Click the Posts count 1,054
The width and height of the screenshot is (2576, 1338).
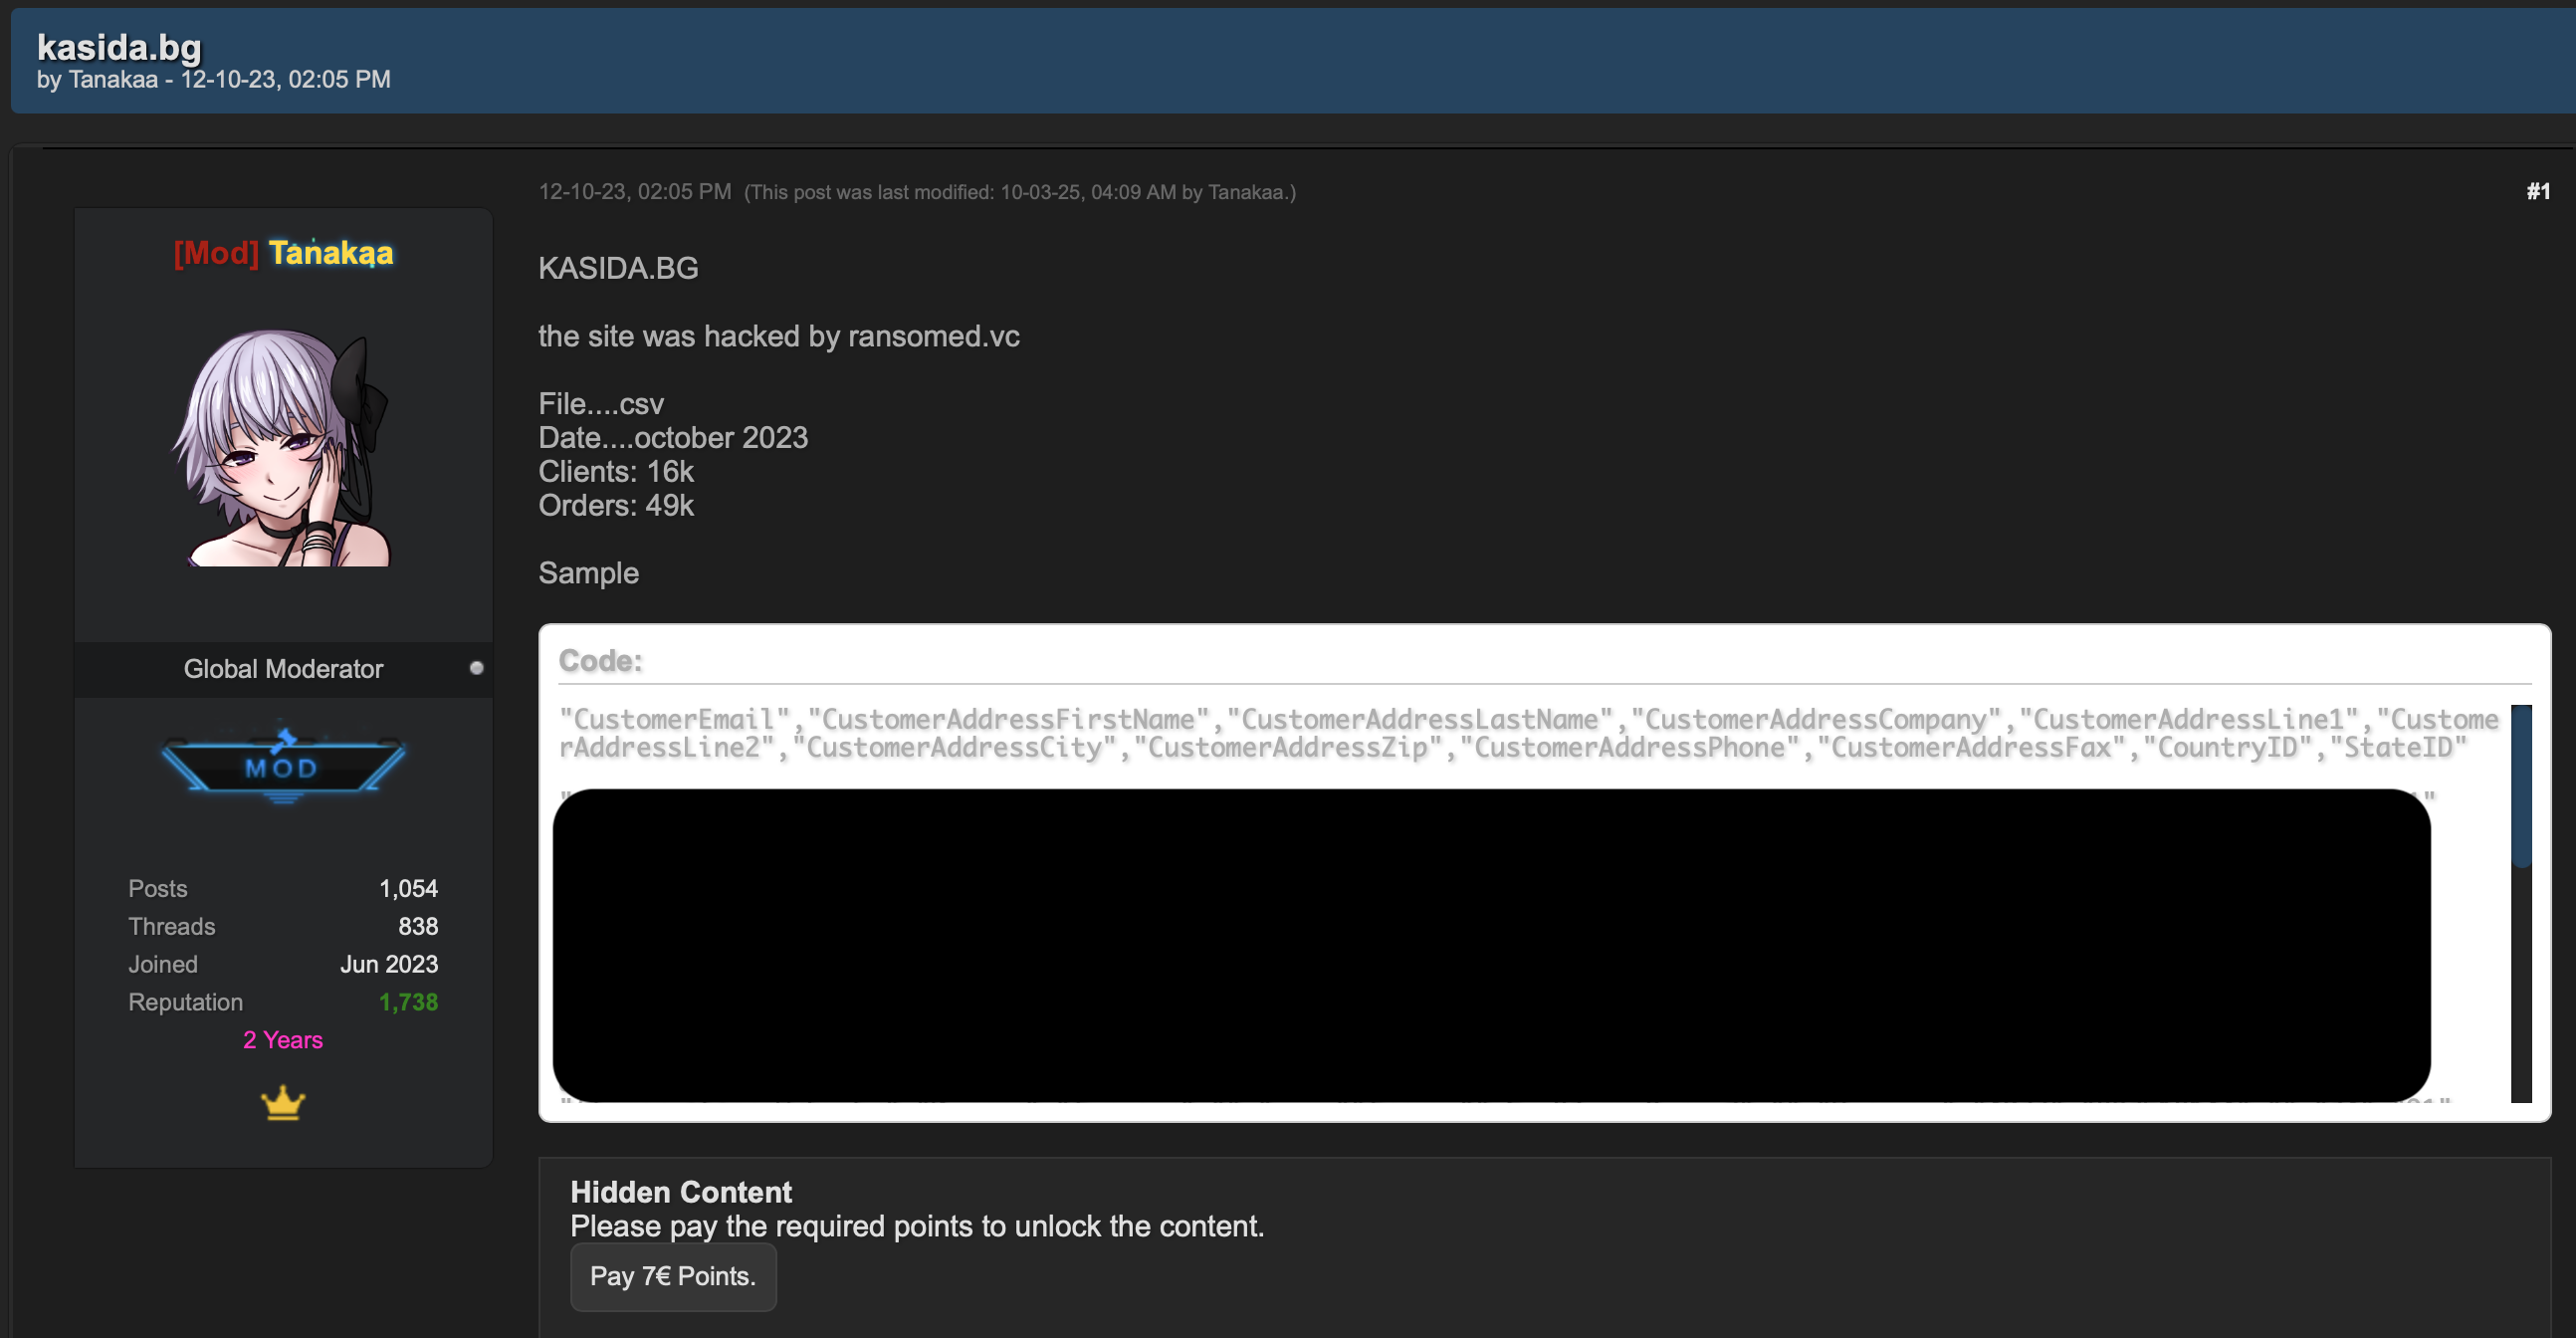[408, 889]
